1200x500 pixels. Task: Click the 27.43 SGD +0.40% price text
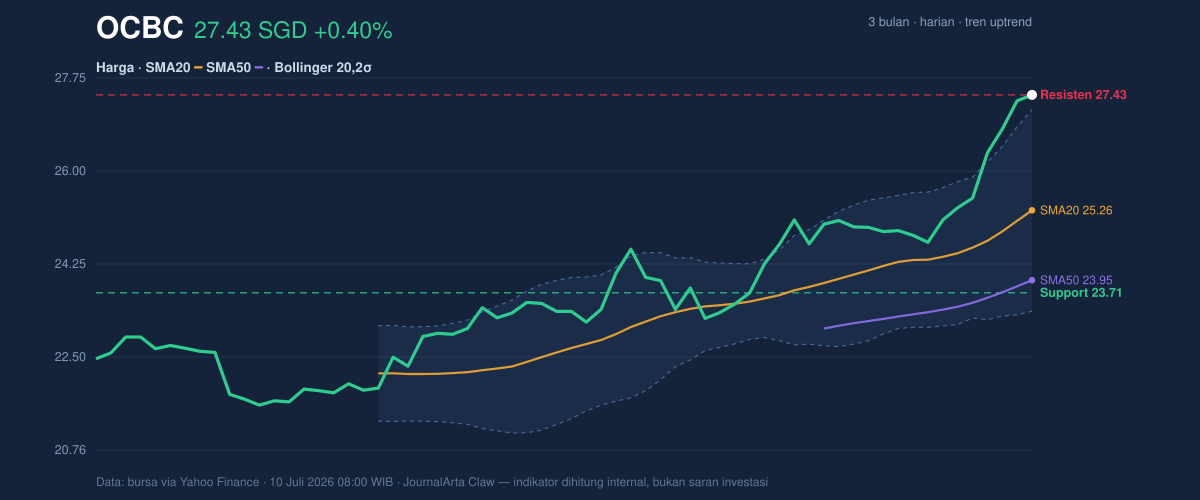293,31
